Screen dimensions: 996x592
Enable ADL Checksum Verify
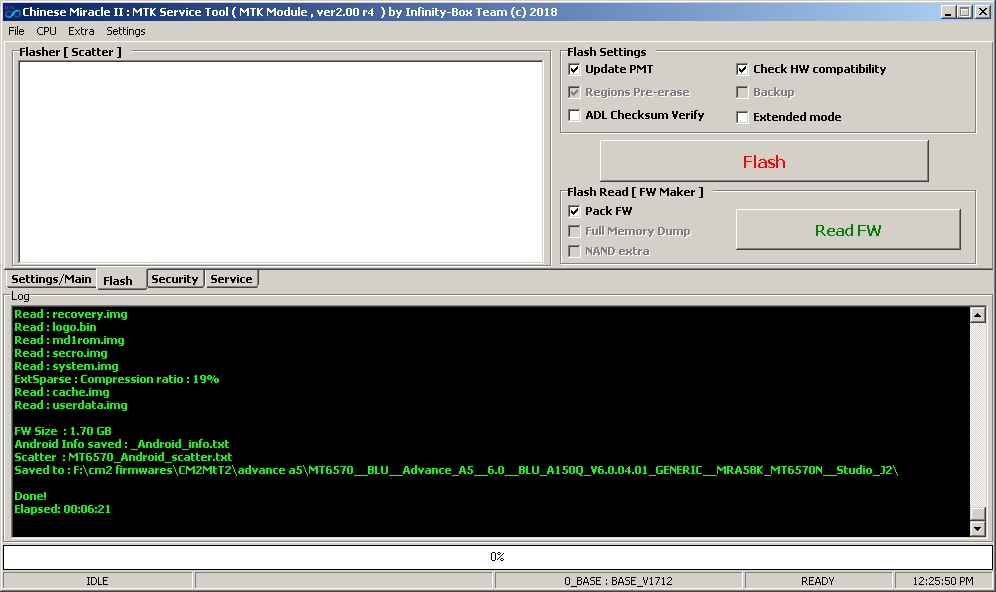[574, 115]
